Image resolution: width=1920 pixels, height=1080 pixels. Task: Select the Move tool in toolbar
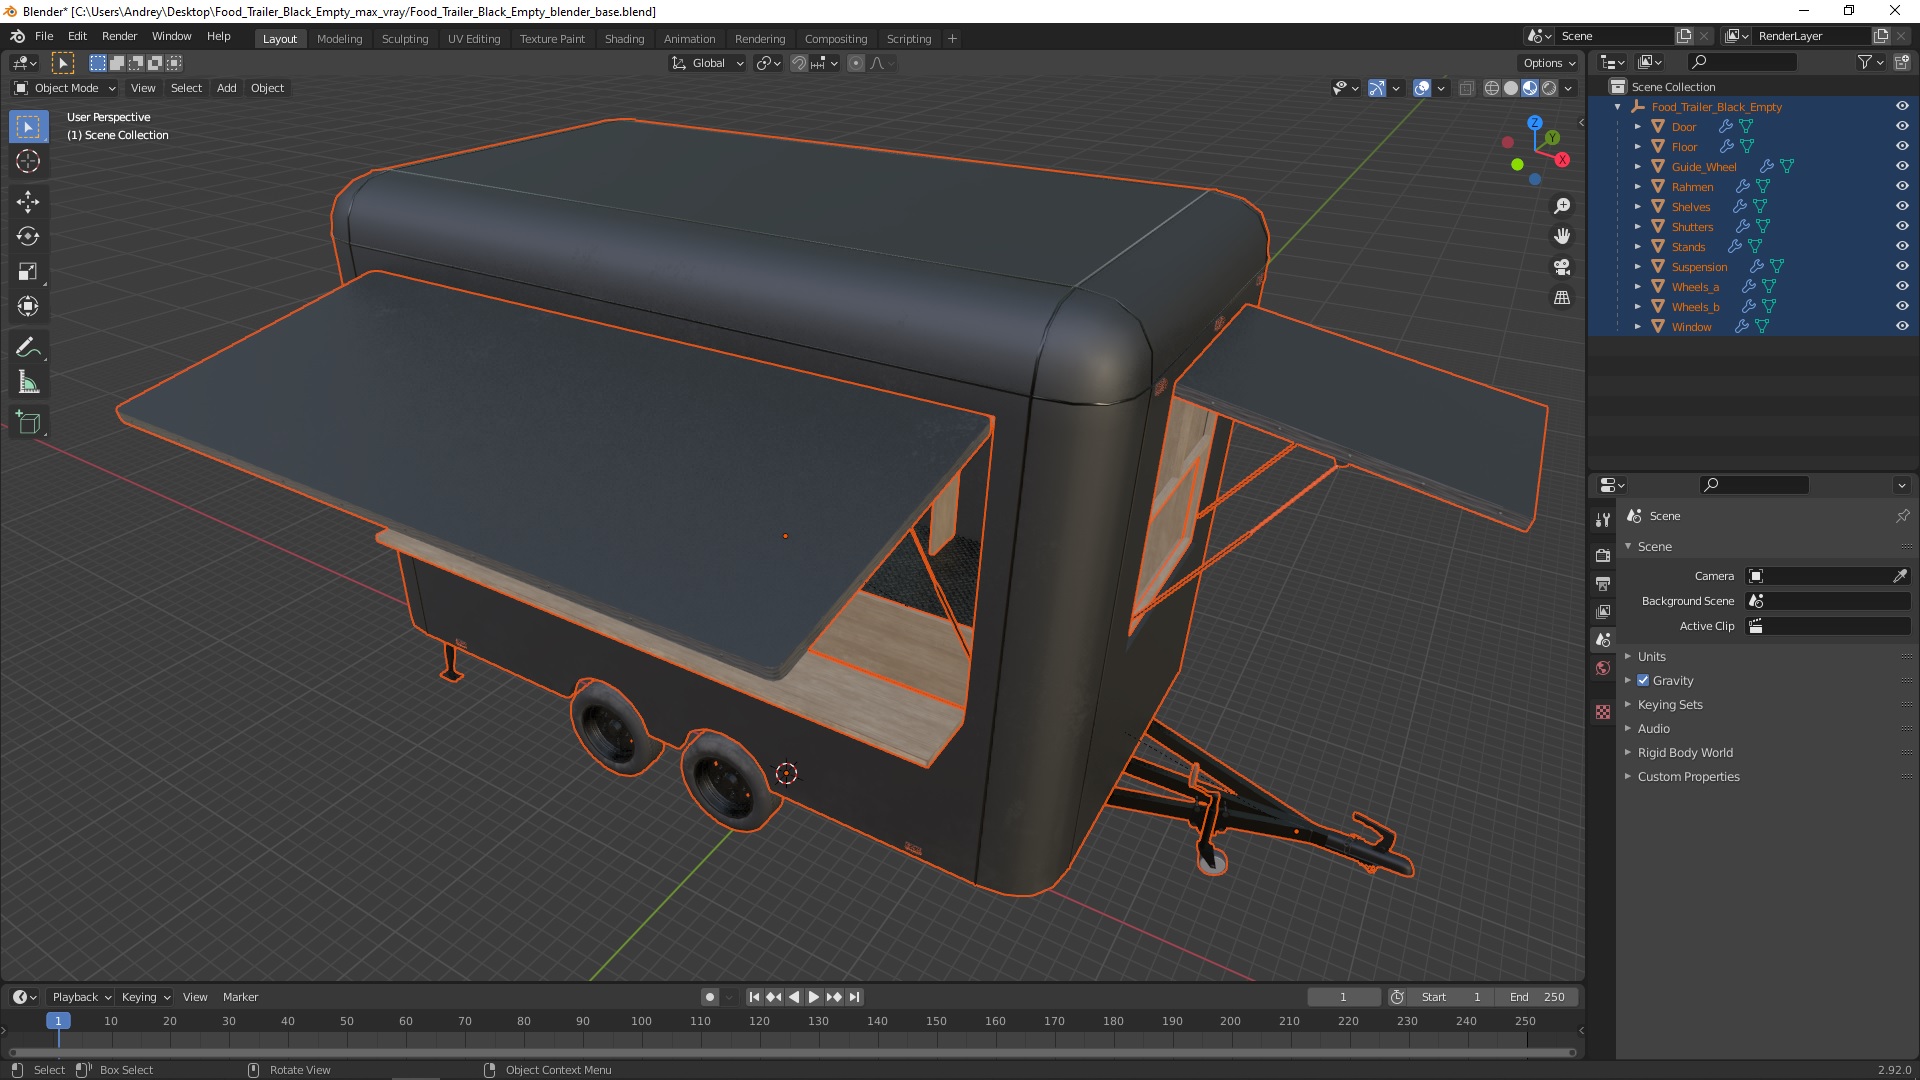click(x=28, y=202)
